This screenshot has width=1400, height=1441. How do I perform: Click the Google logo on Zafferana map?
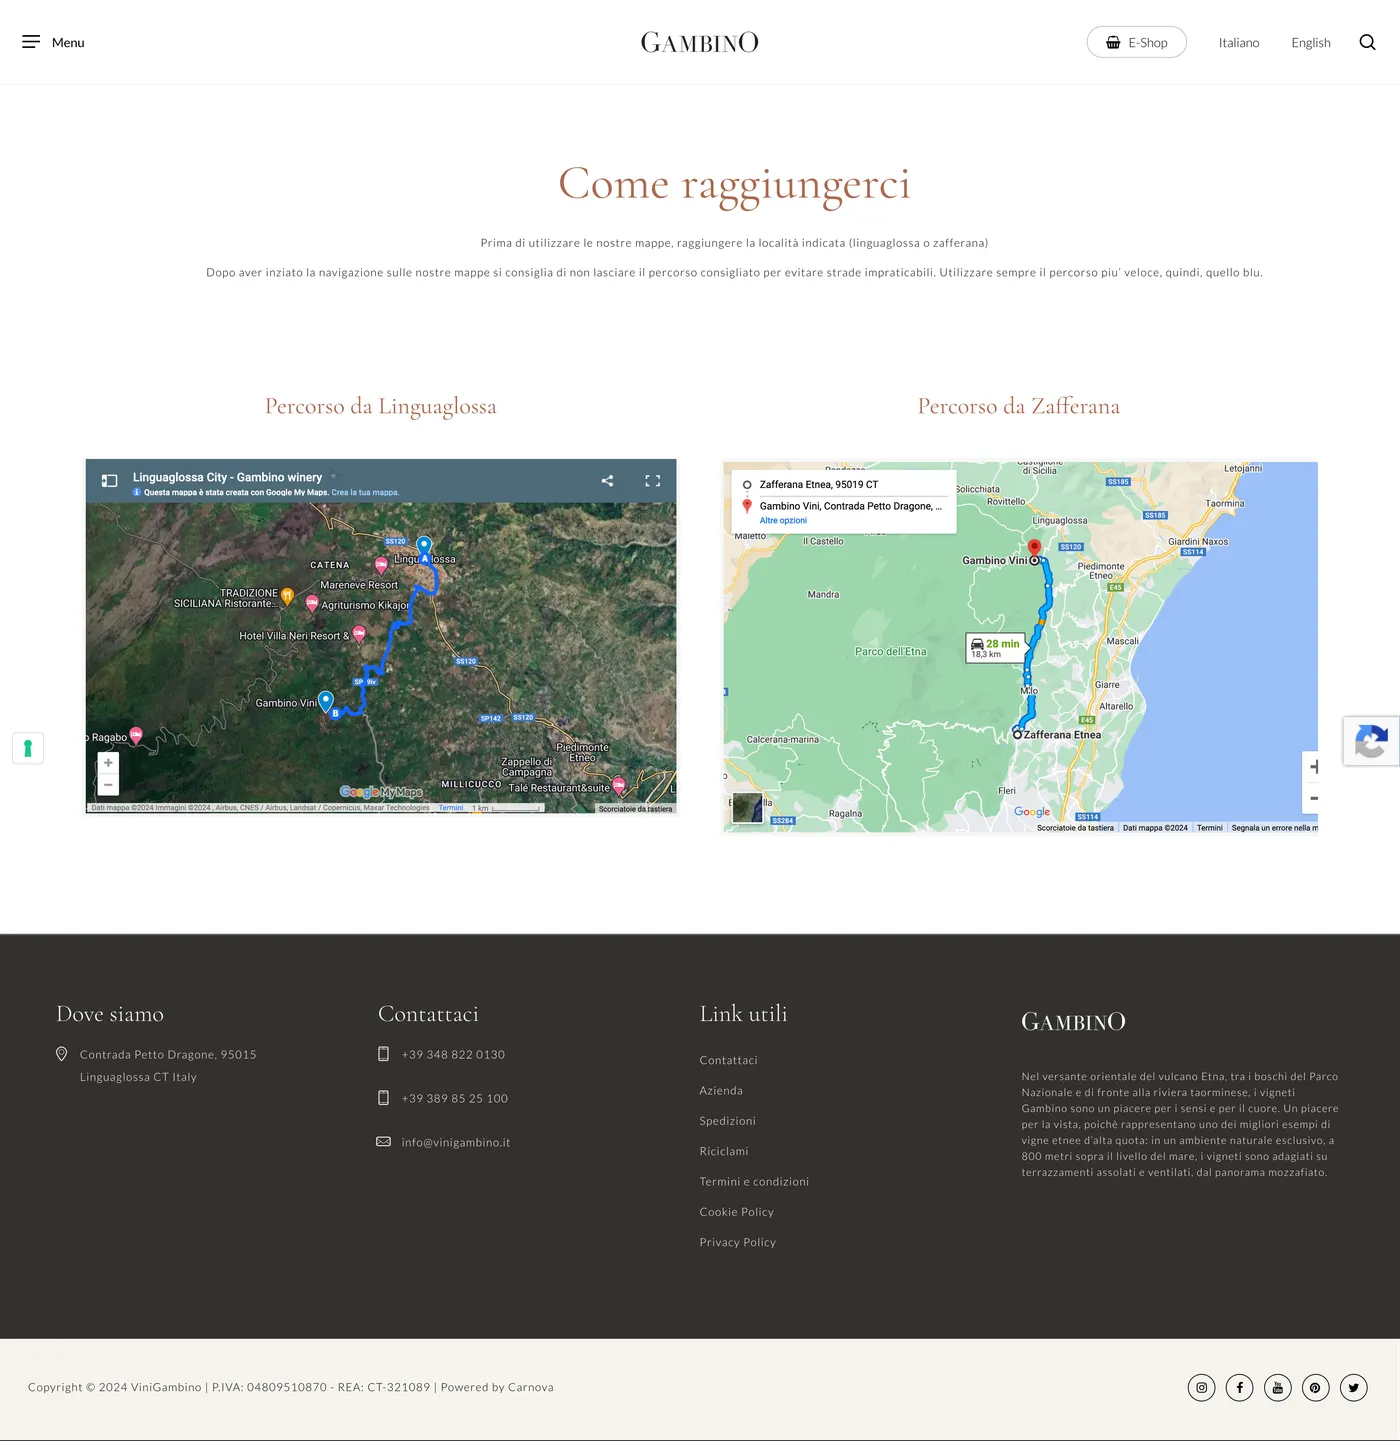click(1032, 812)
